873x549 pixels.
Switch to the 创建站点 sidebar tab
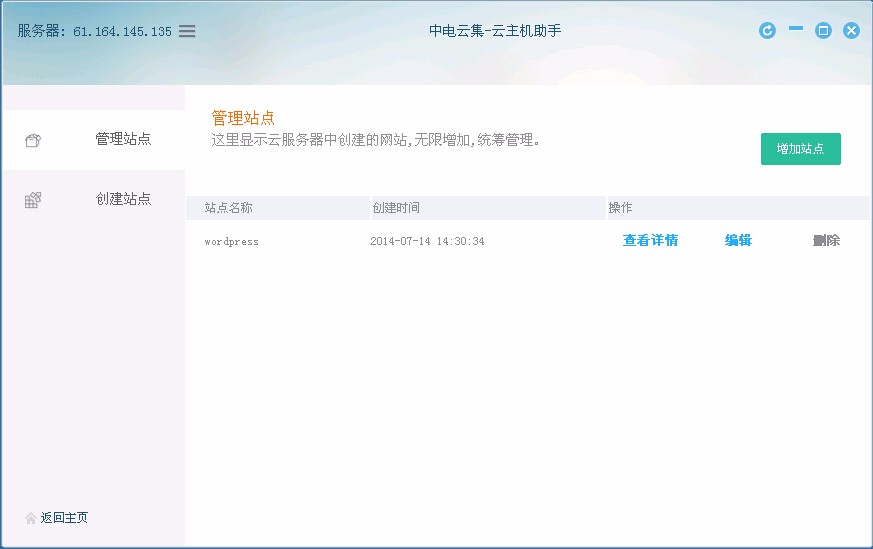pos(94,199)
